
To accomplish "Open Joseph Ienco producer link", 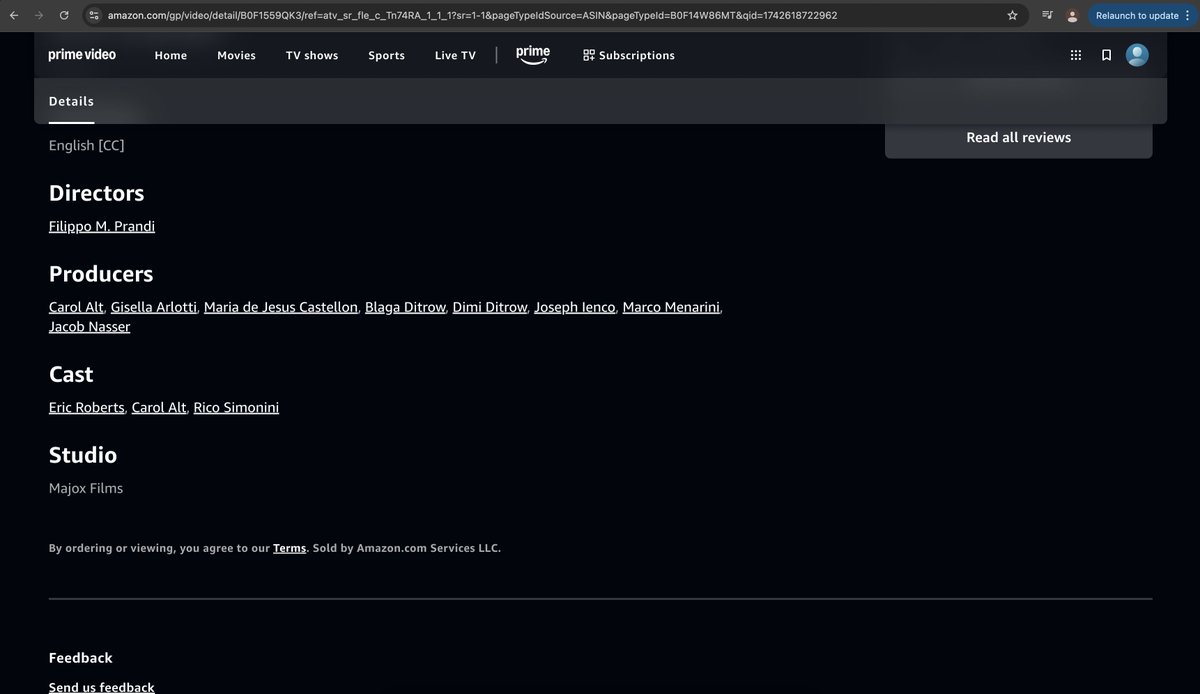I will tap(575, 307).
